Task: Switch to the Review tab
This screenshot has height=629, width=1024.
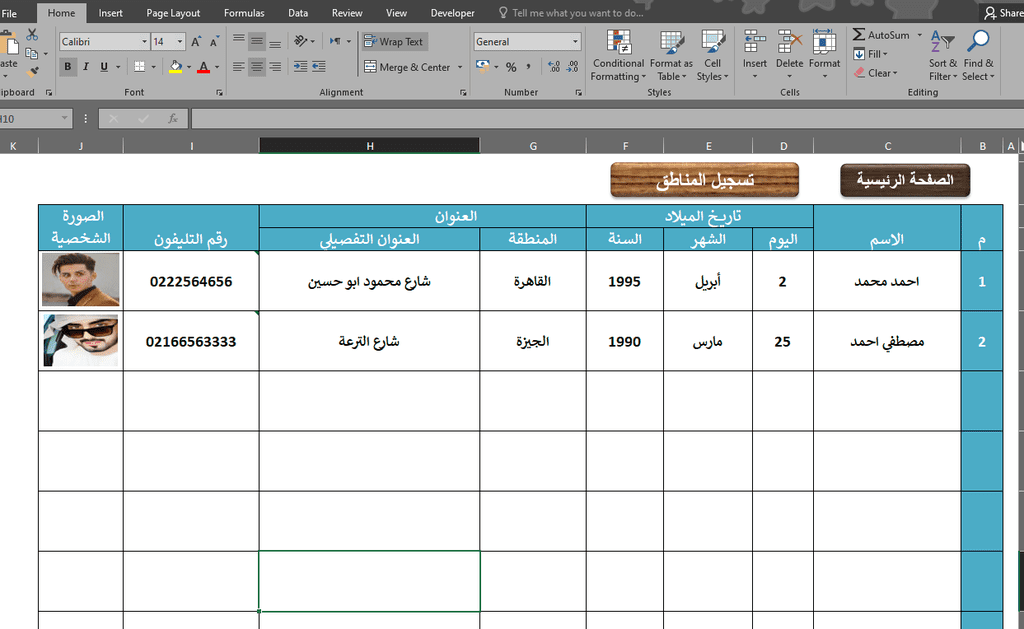Action: click(347, 13)
